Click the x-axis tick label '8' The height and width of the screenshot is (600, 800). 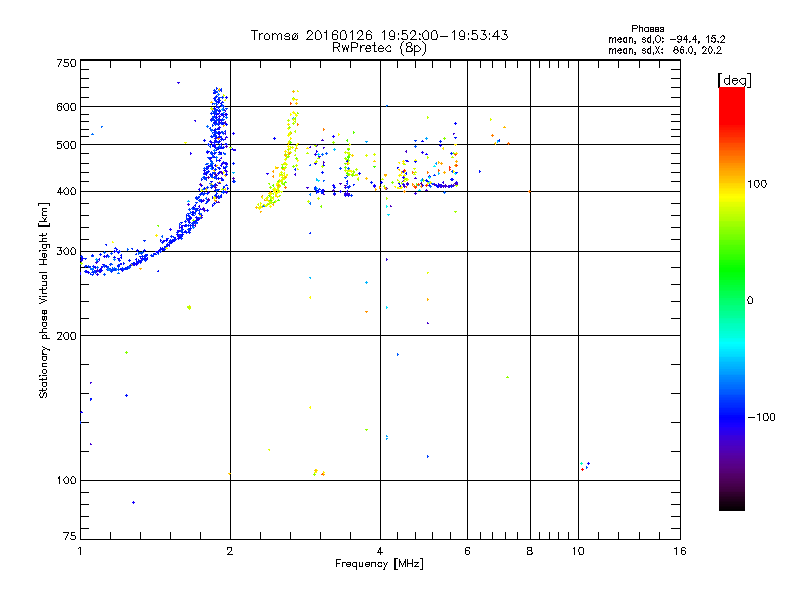(530, 551)
